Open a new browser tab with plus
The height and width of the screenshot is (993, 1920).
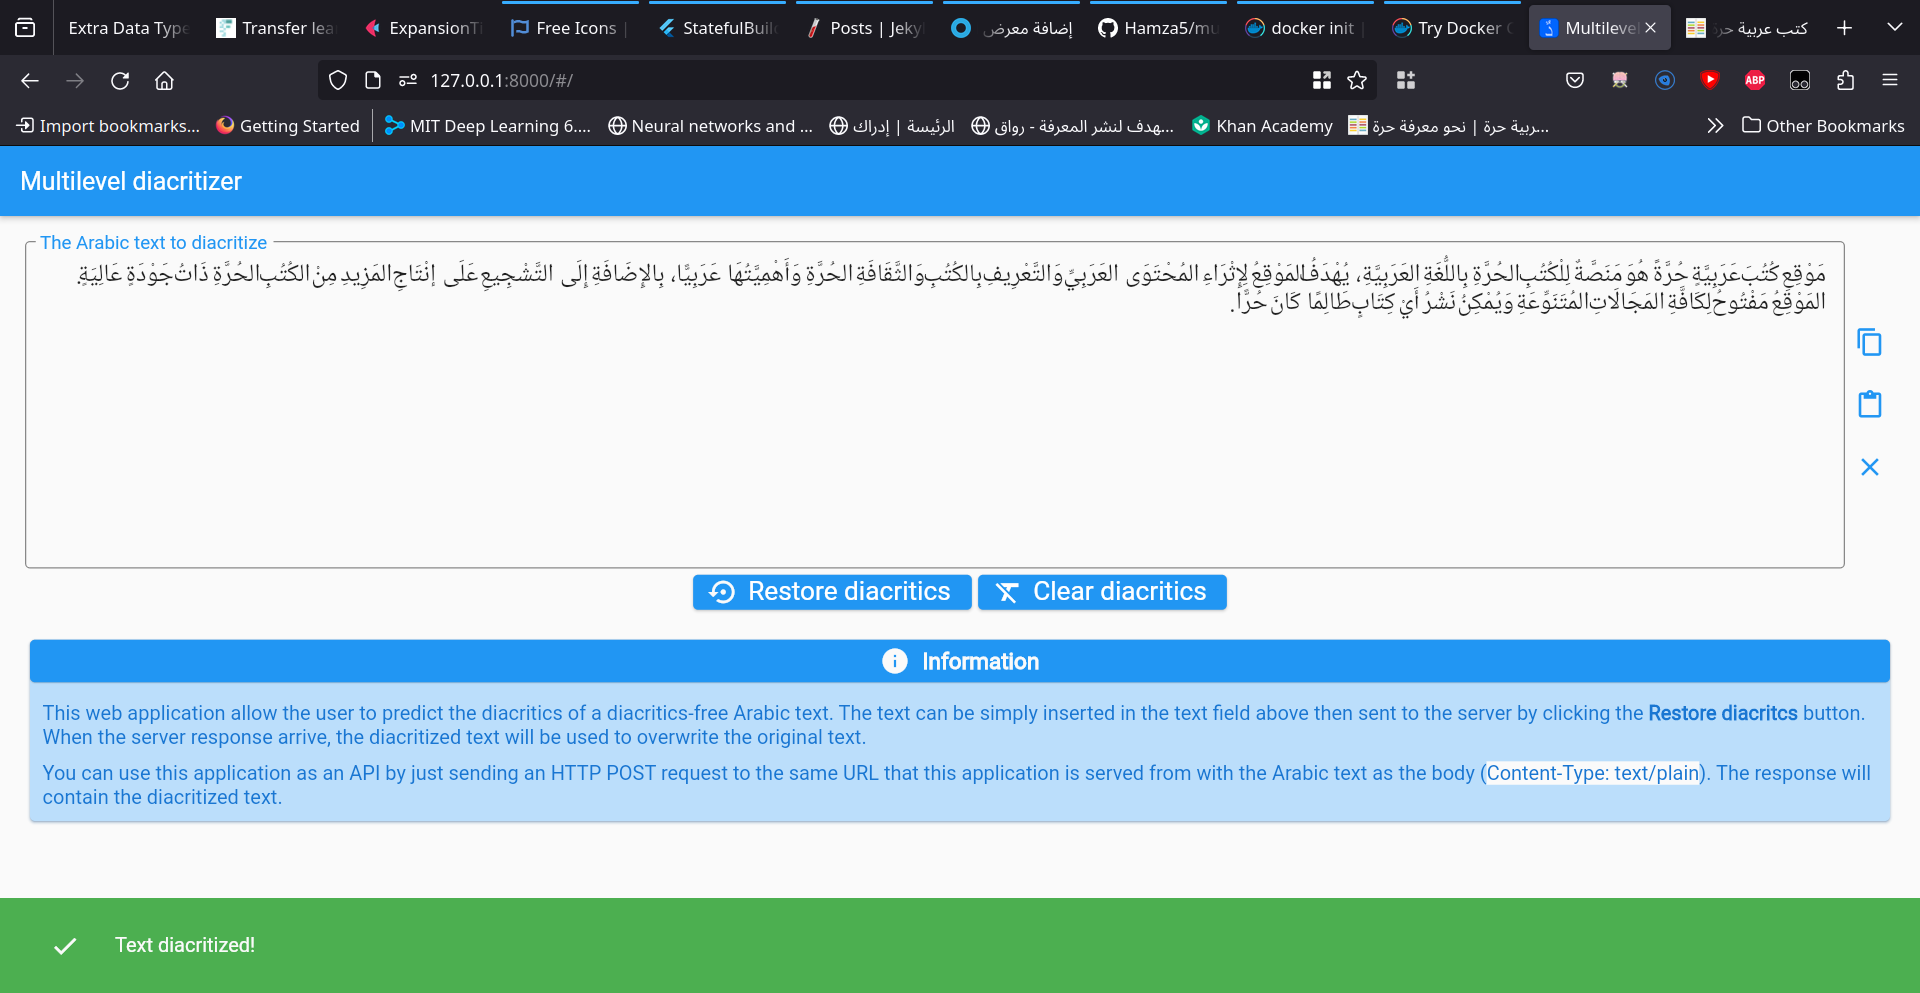[x=1845, y=28]
